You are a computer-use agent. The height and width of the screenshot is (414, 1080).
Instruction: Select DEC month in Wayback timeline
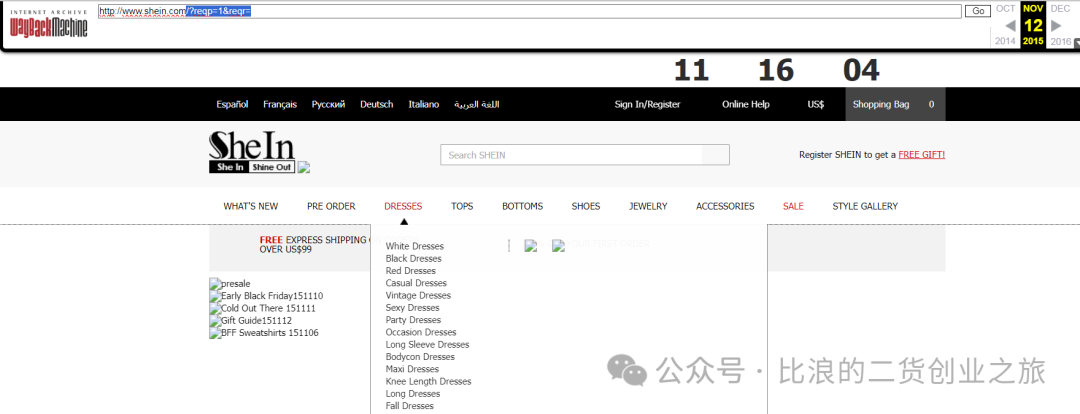click(1060, 8)
